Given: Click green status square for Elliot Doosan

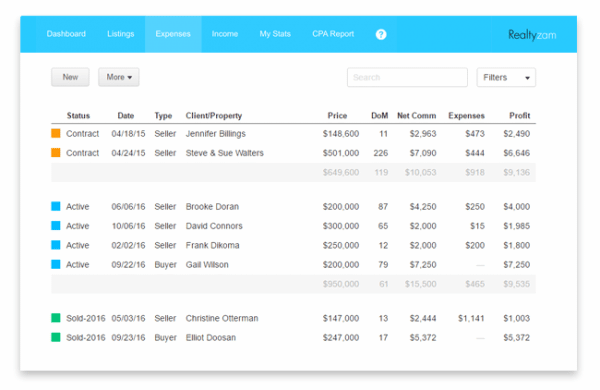Looking at the screenshot, I should (56, 337).
